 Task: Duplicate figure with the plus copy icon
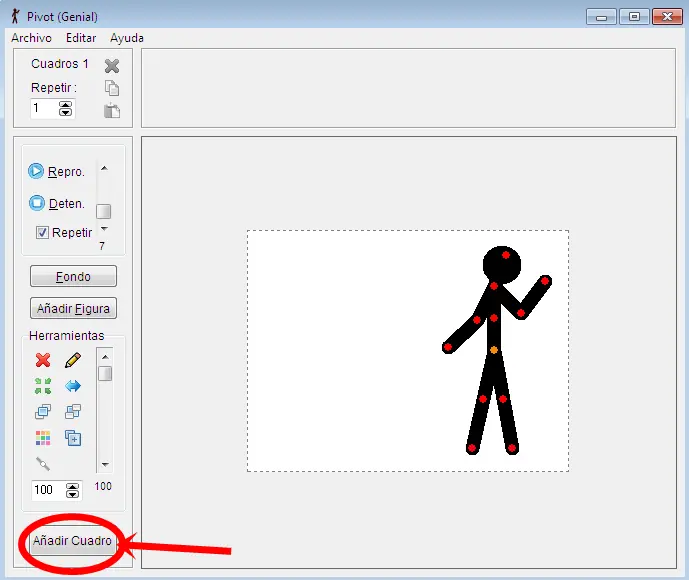click(x=73, y=438)
